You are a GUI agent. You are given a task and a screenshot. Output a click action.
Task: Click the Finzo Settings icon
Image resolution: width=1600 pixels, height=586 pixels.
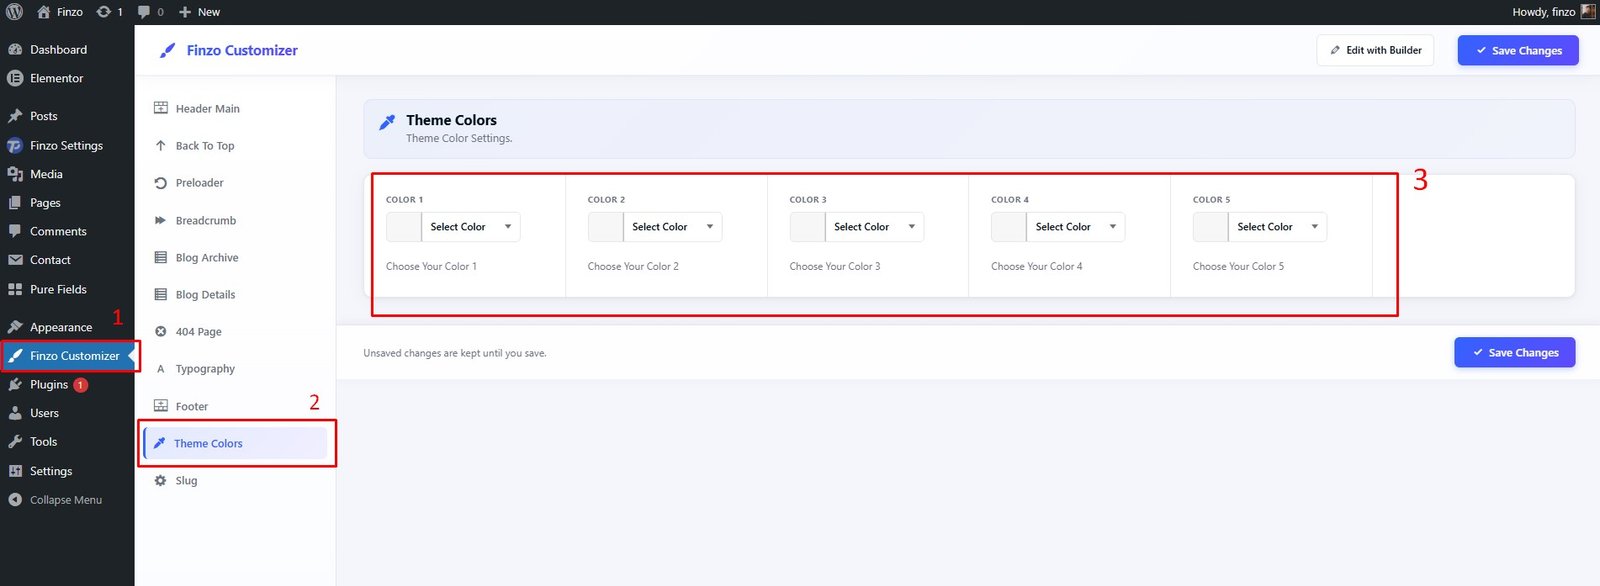click(15, 145)
